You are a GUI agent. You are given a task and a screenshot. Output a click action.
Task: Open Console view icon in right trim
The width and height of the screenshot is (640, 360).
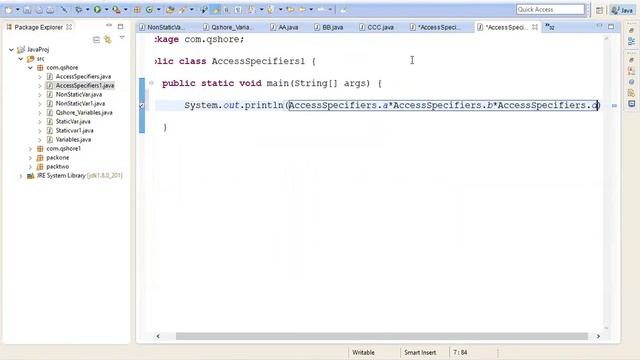[x=631, y=104]
